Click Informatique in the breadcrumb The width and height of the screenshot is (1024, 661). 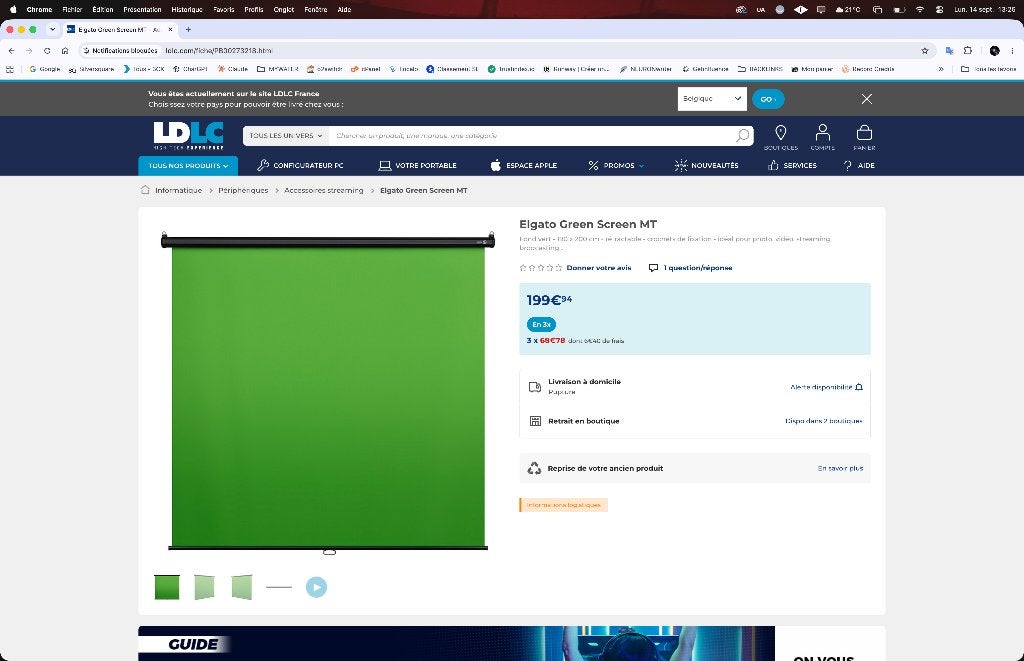pos(178,190)
